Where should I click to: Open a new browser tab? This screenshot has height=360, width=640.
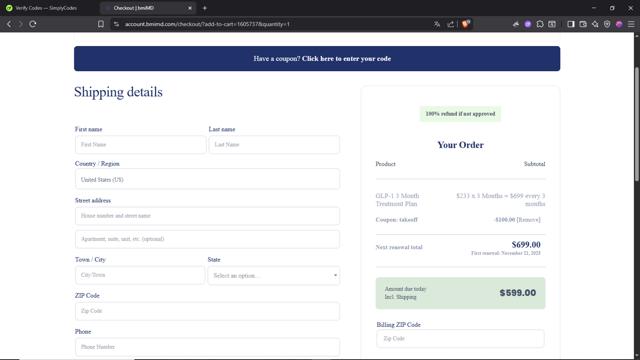pos(204,8)
